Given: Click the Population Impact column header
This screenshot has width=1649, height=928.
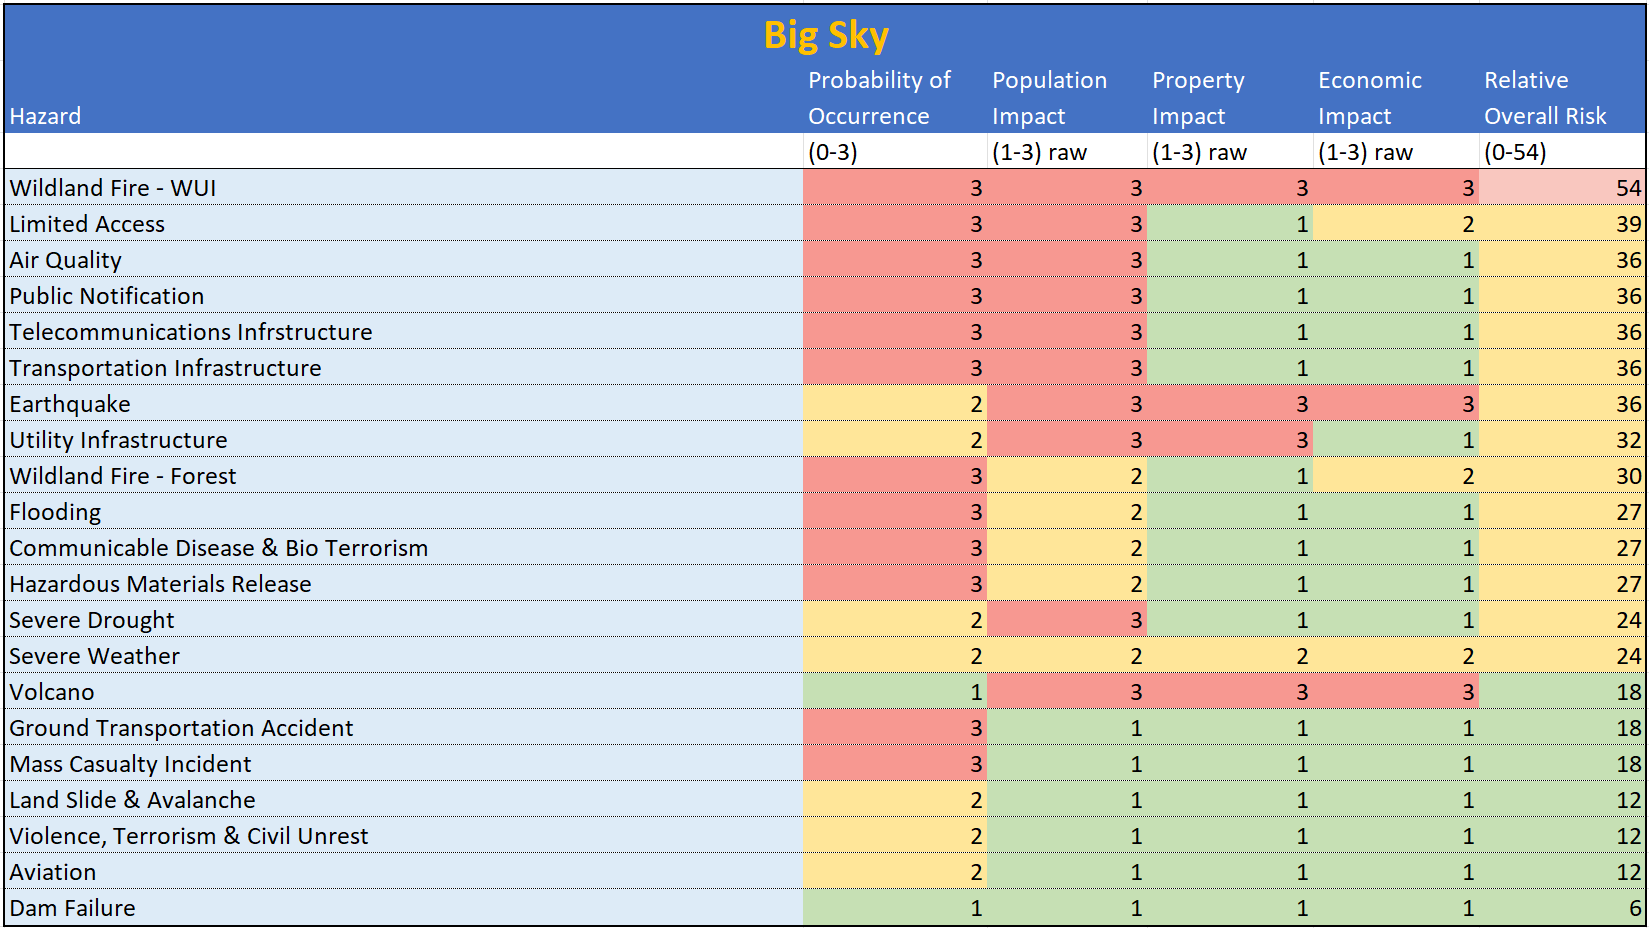Looking at the screenshot, I should point(1049,98).
